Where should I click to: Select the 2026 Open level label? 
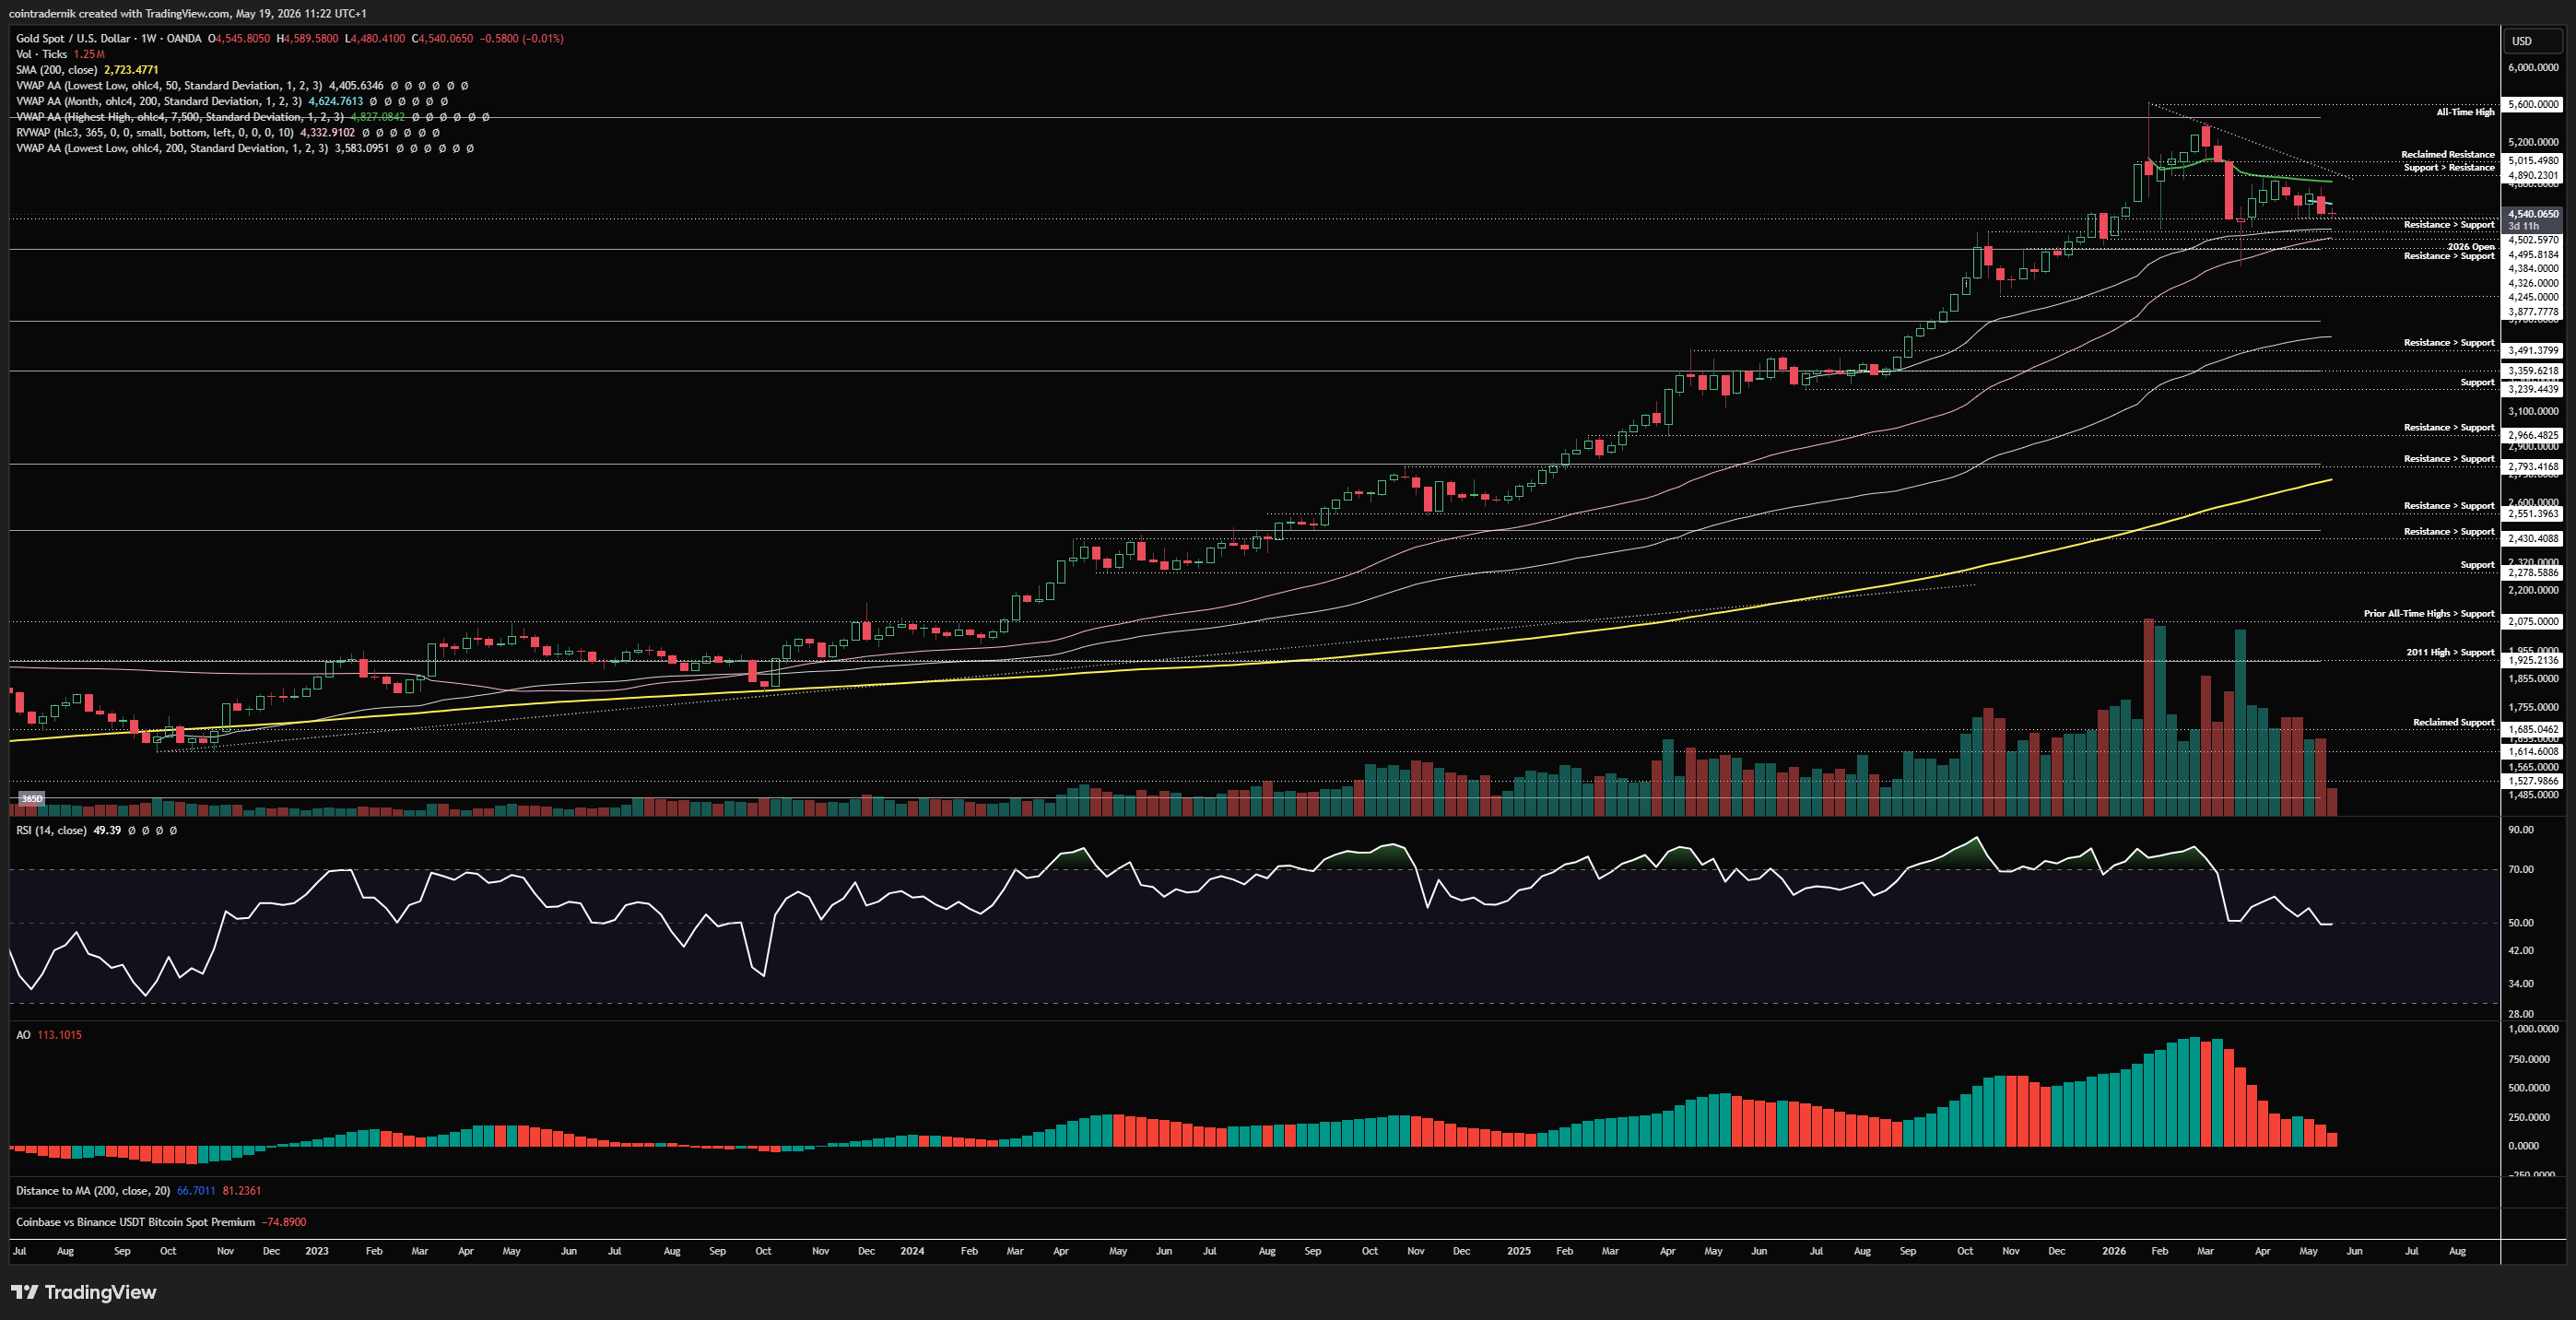(x=2471, y=246)
